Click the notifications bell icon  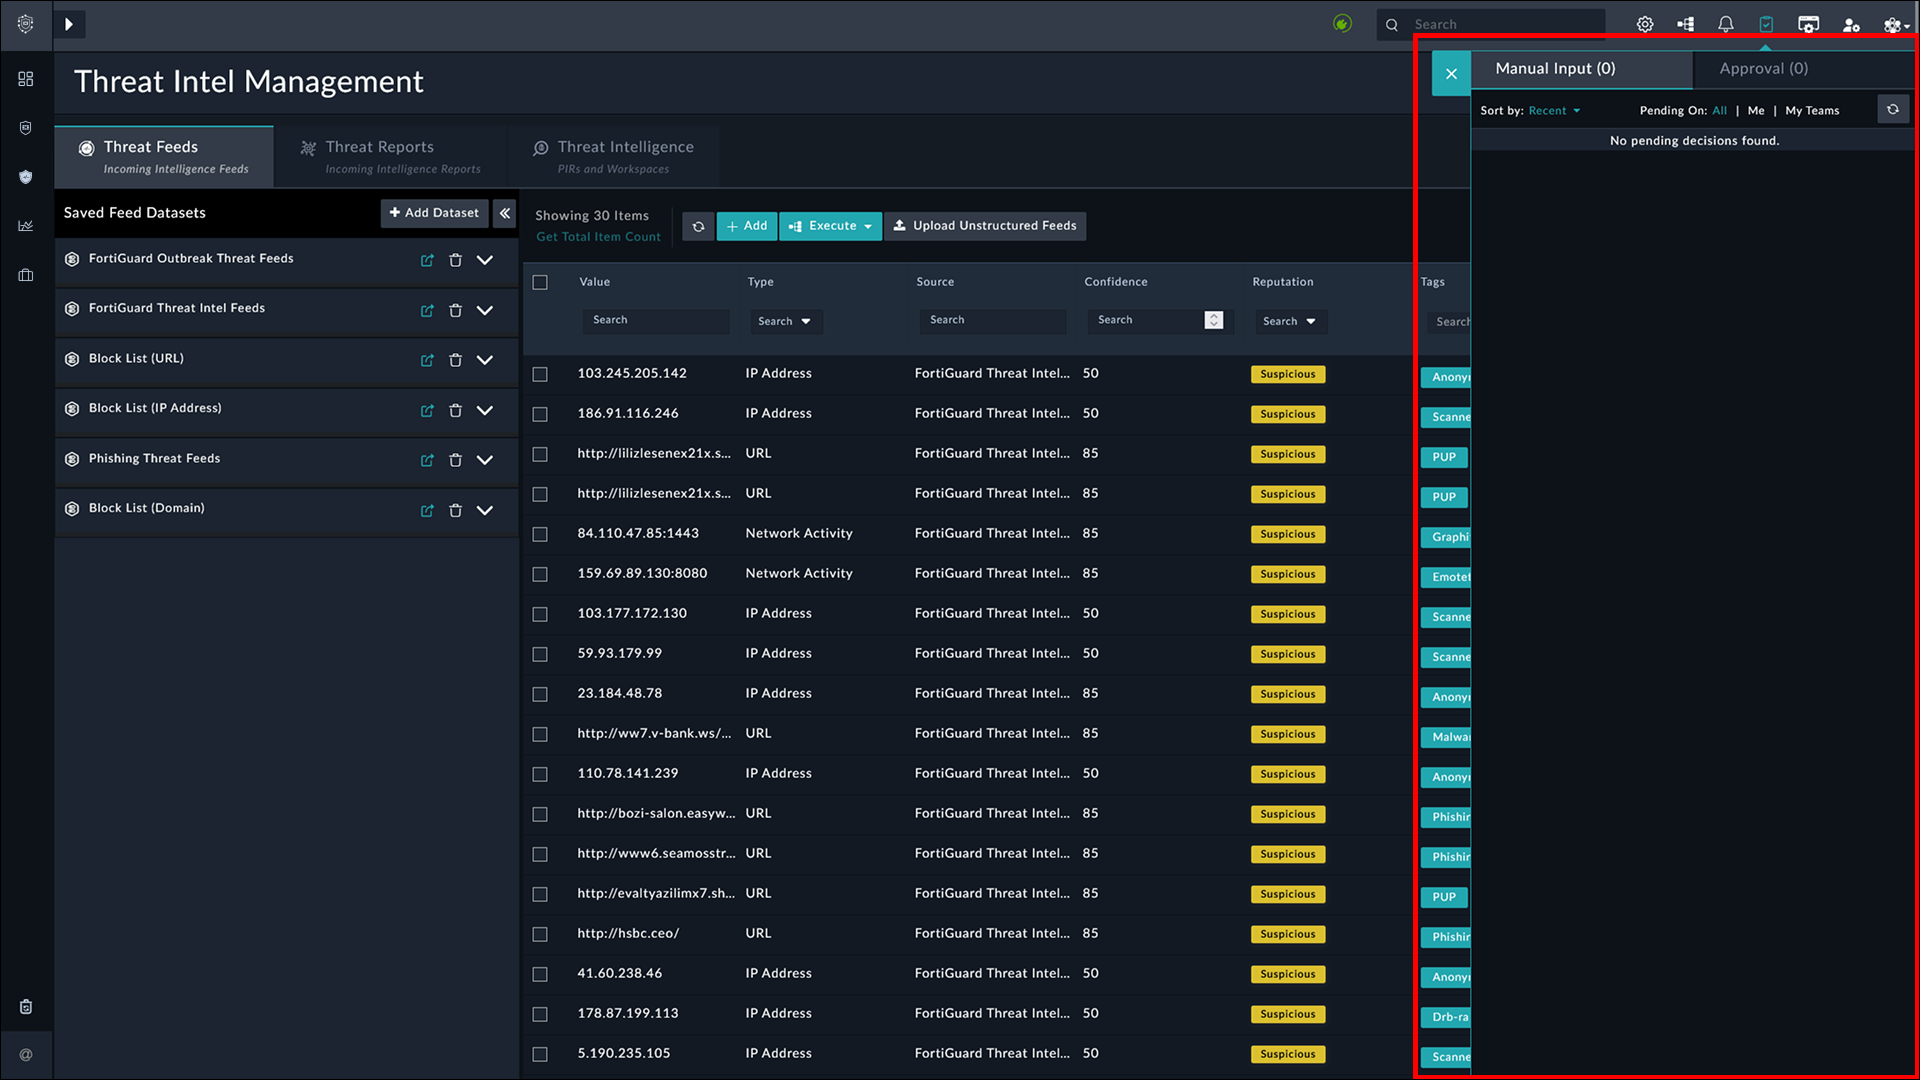coord(1725,24)
